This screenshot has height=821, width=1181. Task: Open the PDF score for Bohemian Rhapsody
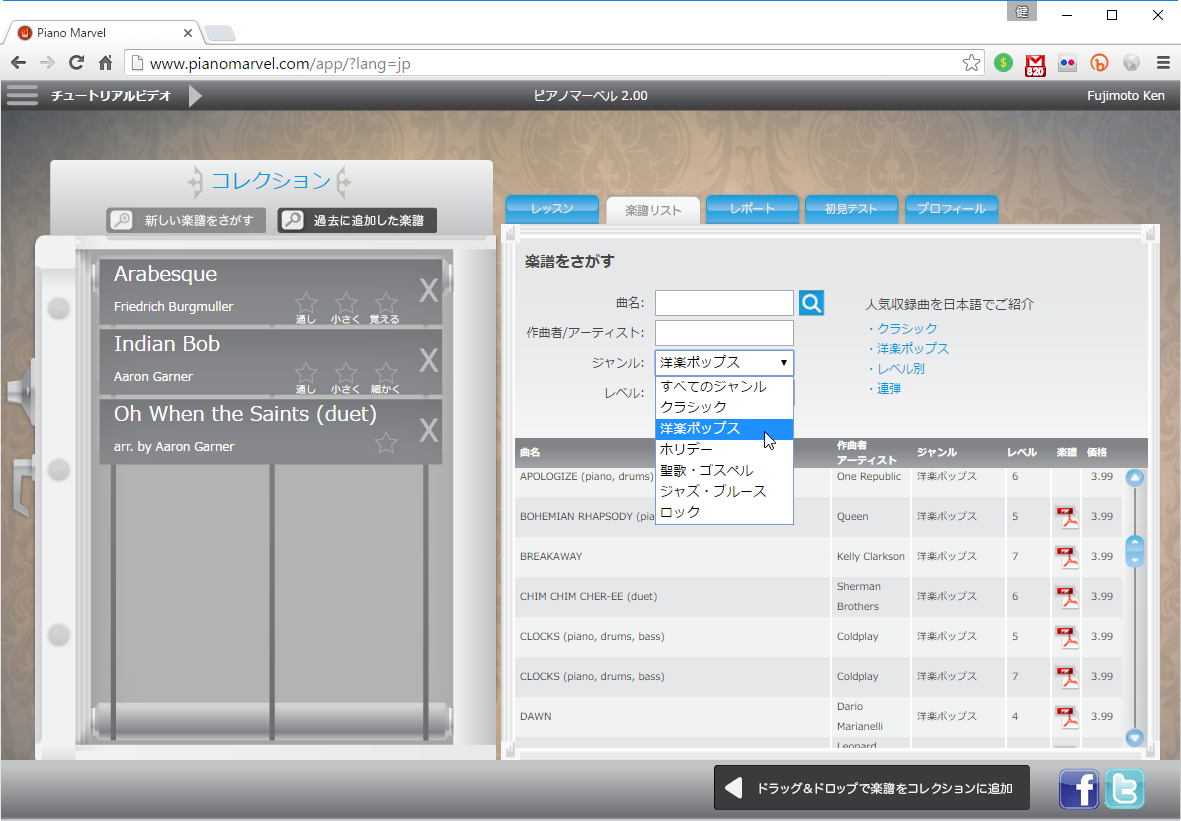coord(1067,517)
